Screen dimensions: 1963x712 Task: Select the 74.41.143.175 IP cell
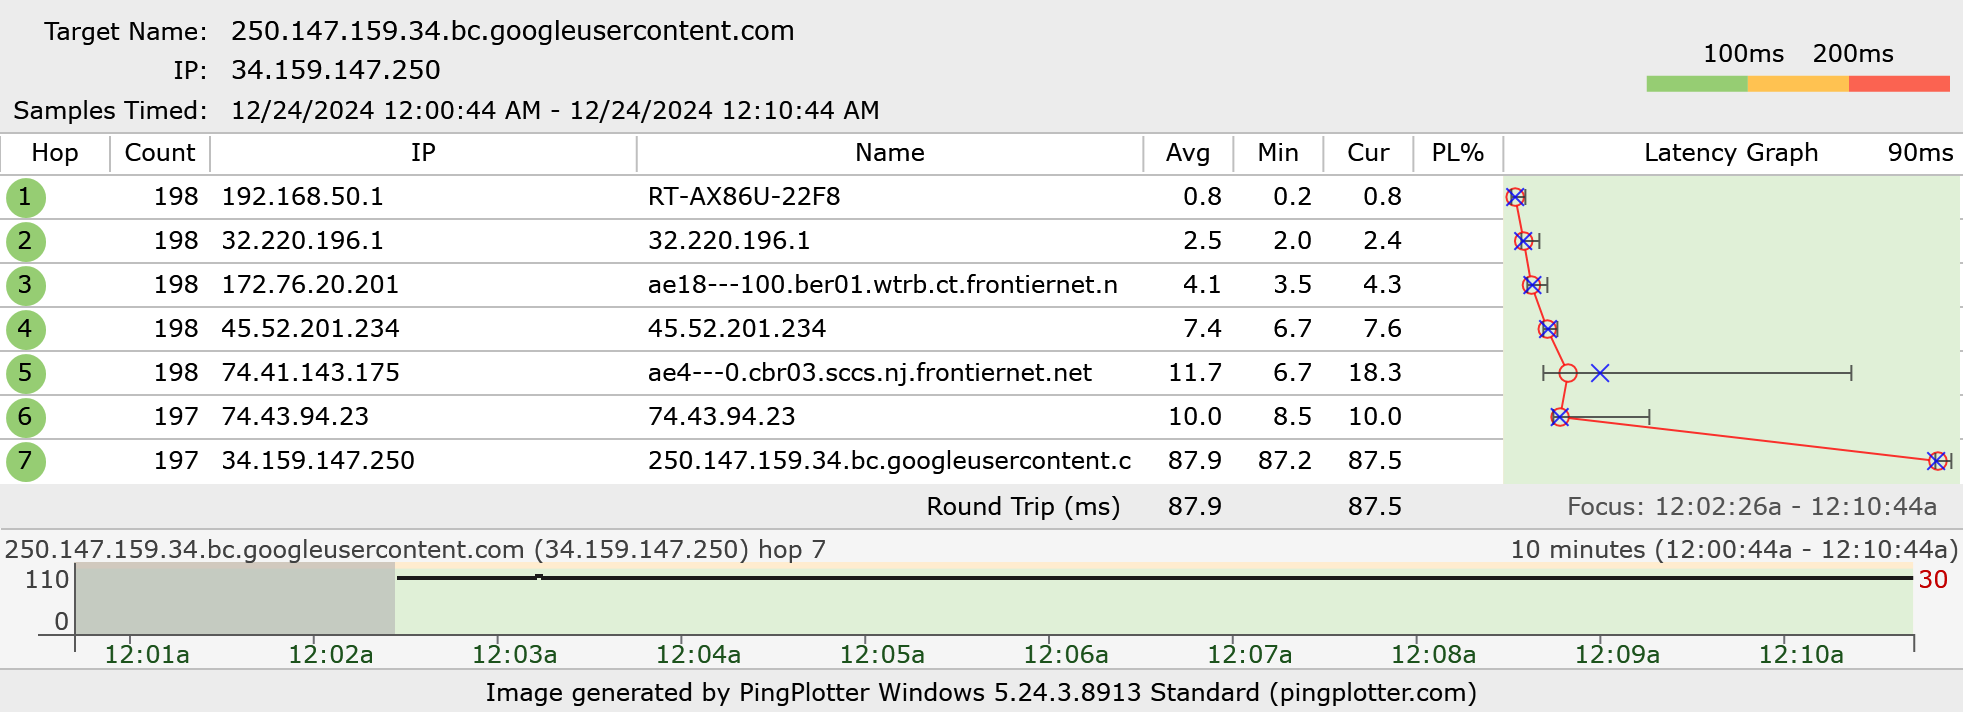pyautogui.click(x=310, y=373)
